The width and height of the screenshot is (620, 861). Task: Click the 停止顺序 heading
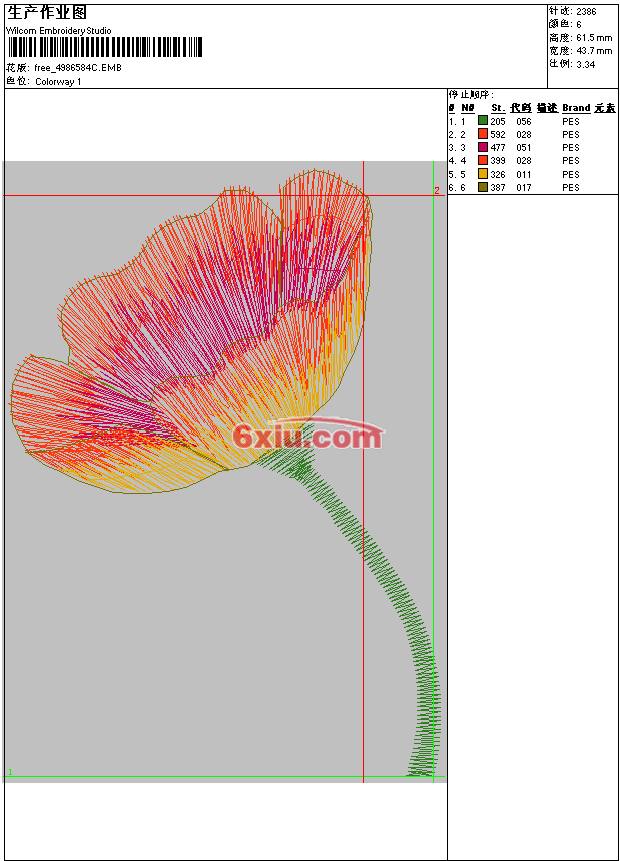point(471,95)
